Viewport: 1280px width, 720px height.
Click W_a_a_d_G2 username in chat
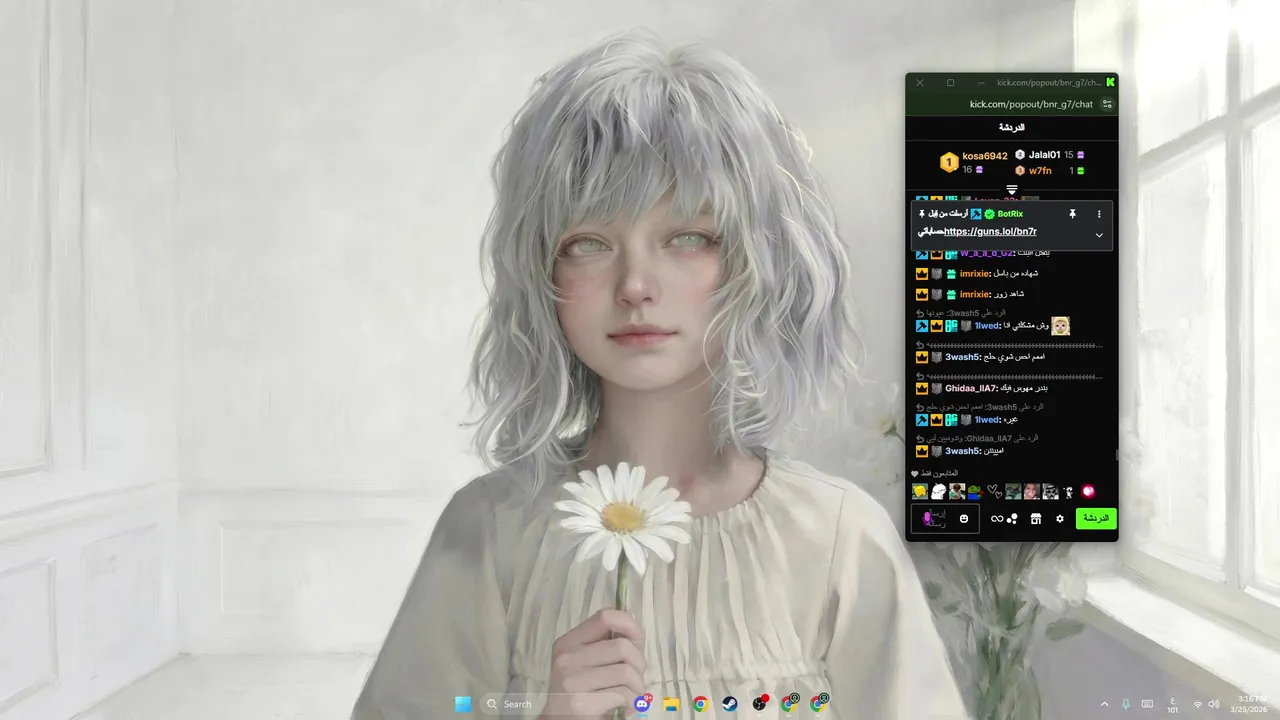coord(986,253)
